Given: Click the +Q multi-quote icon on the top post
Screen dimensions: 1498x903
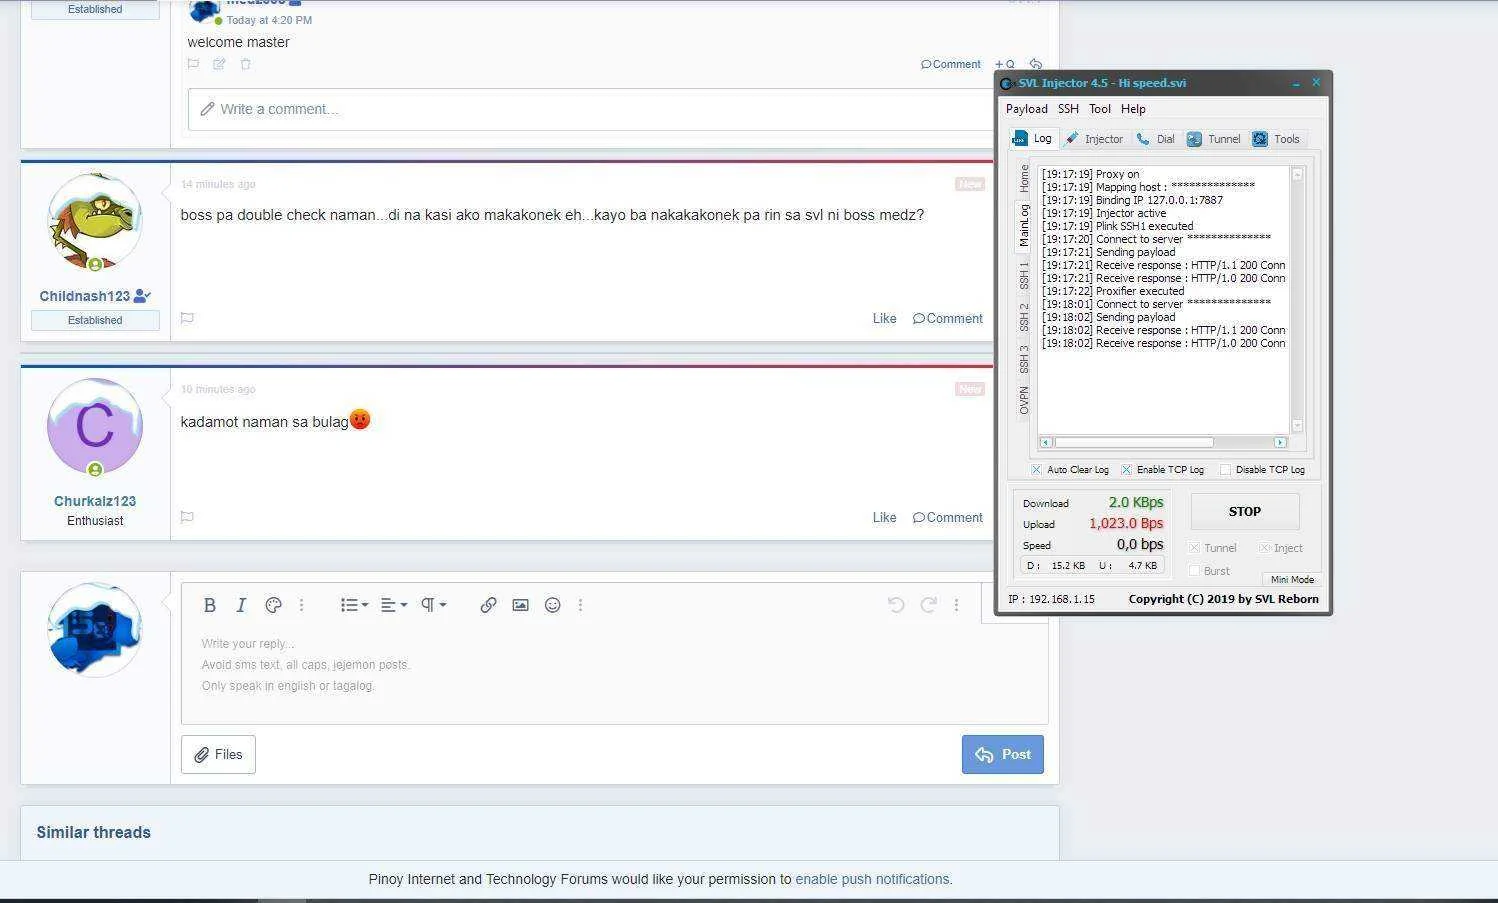Looking at the screenshot, I should pos(1004,65).
